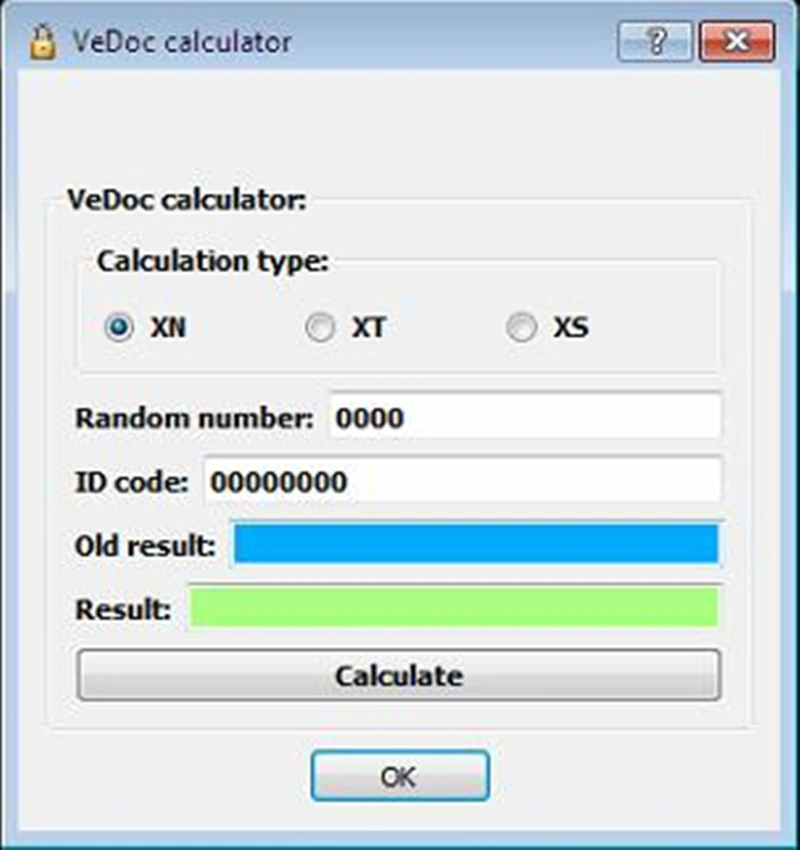The image size is (800, 850).
Task: Click the question mark help button
Action: [x=655, y=43]
